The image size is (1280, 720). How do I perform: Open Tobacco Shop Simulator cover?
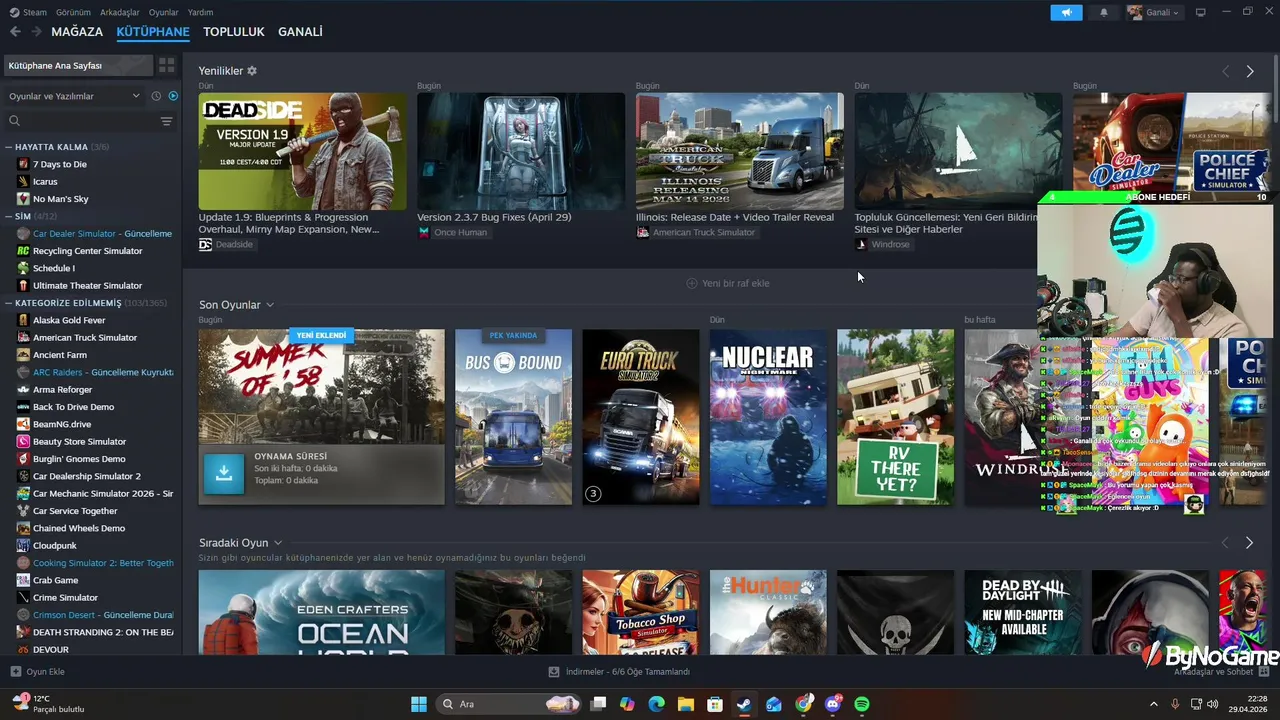pos(641,612)
